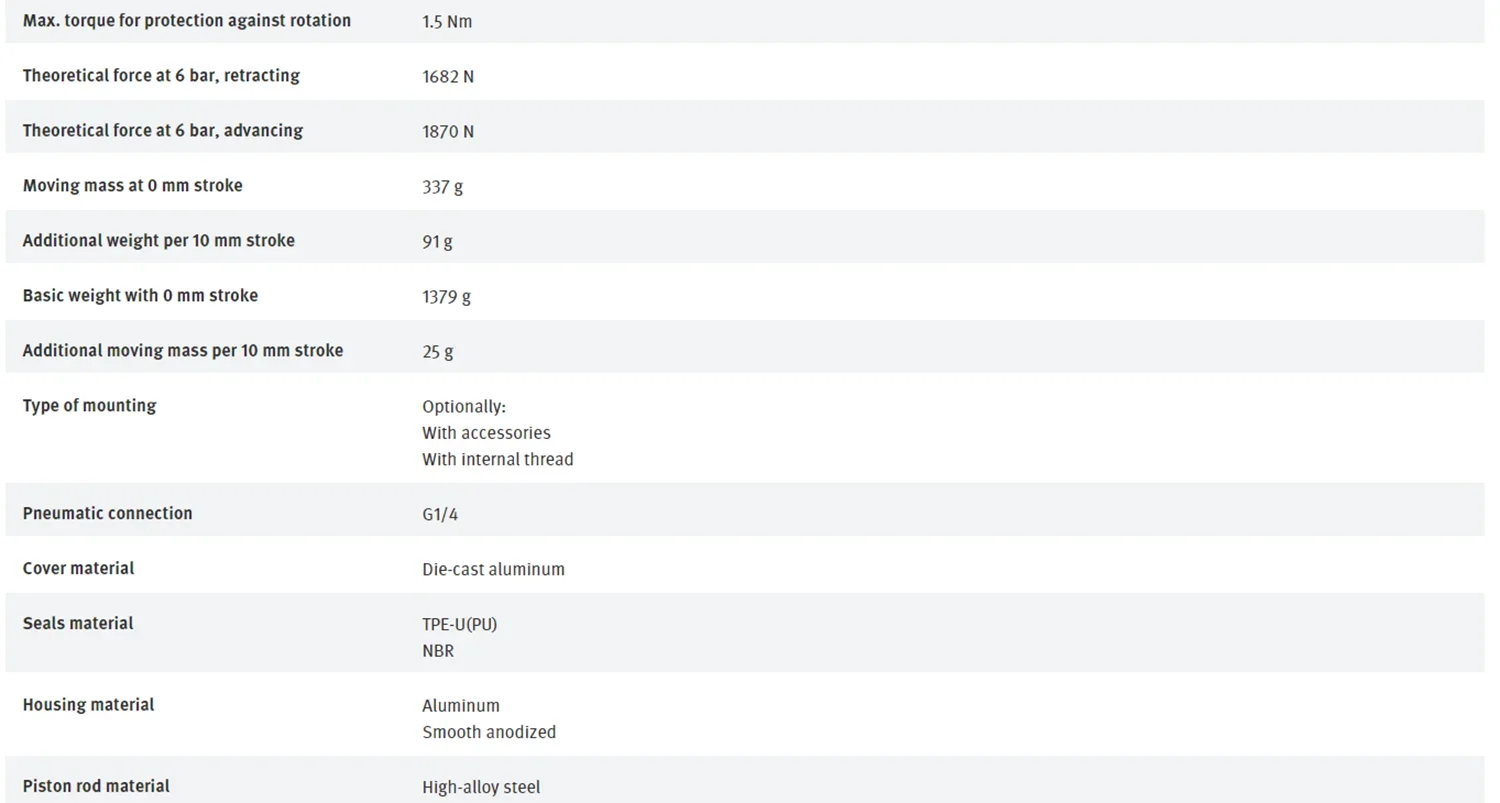Click the "Housing material" row label
This screenshot has width=1500, height=803.
[88, 705]
